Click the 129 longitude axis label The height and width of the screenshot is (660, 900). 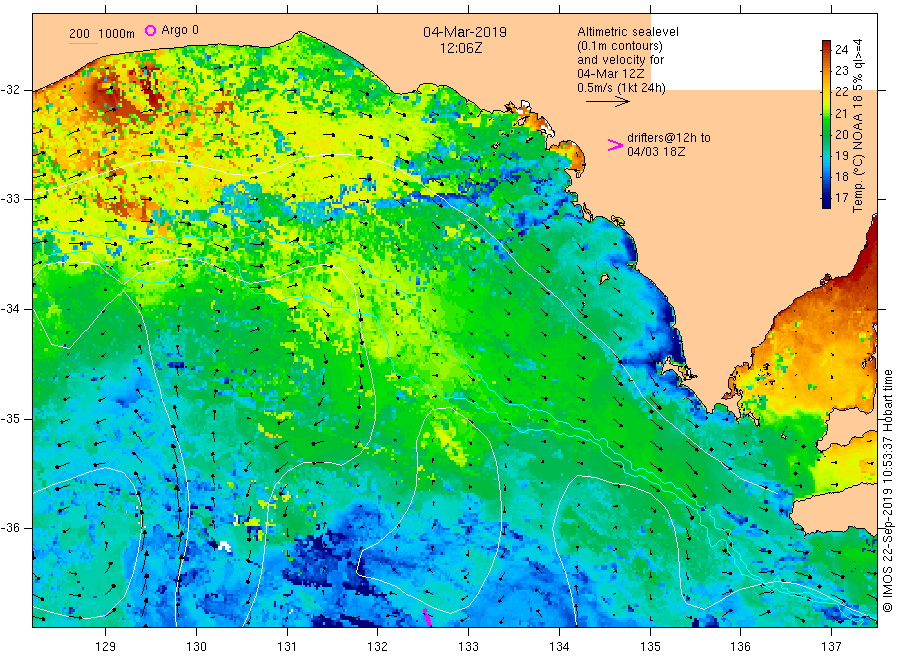click(x=106, y=647)
